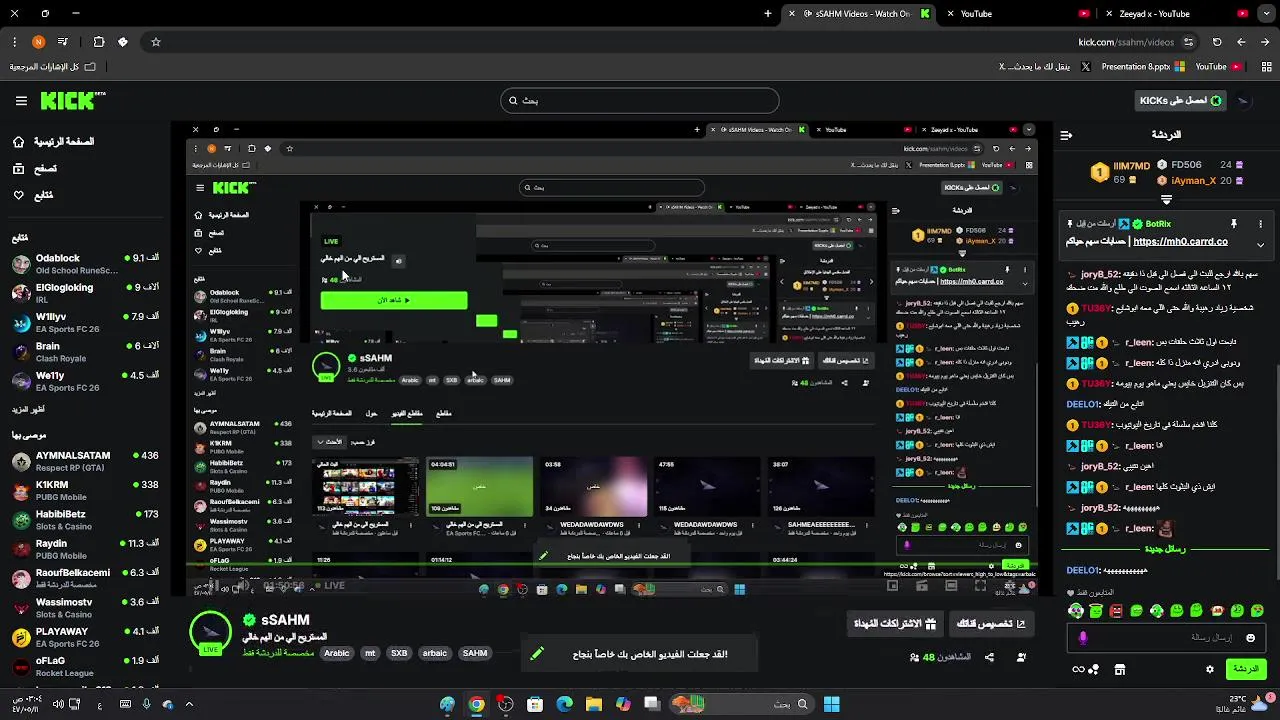Click the infinity icon below chat
The width and height of the screenshot is (1280, 720).
coord(1078,669)
